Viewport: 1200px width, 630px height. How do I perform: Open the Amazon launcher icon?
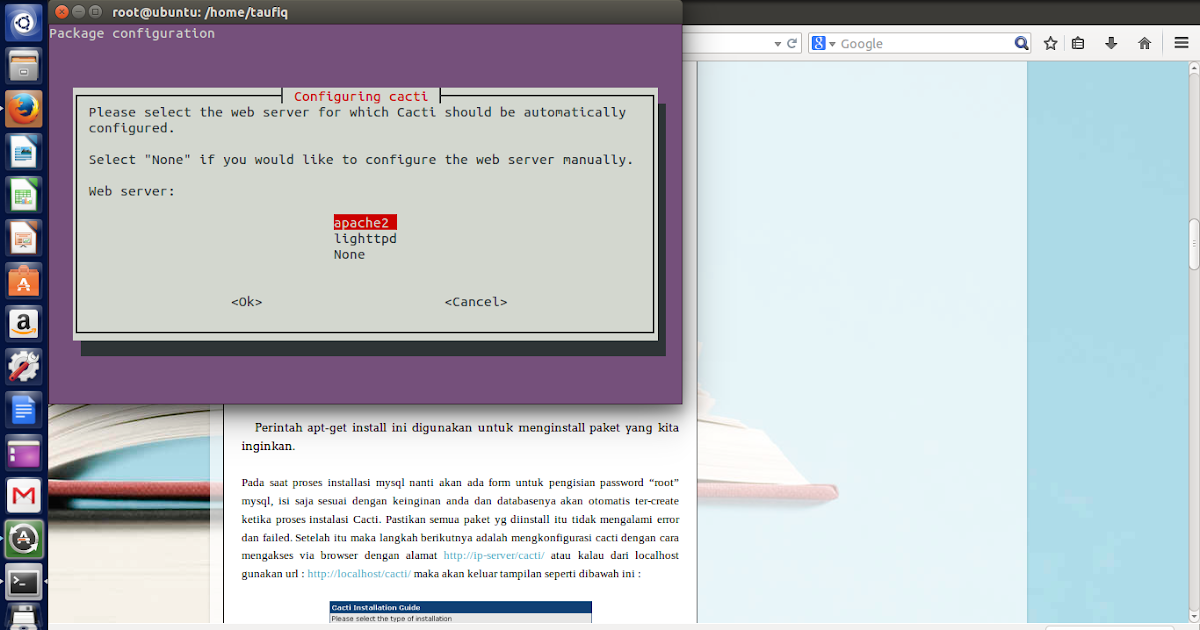click(23, 324)
